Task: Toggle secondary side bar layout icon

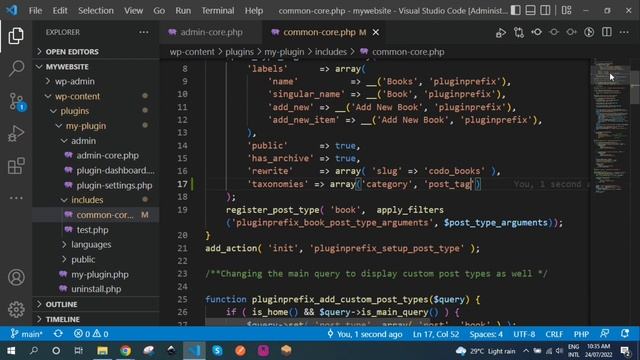Action: [545, 10]
